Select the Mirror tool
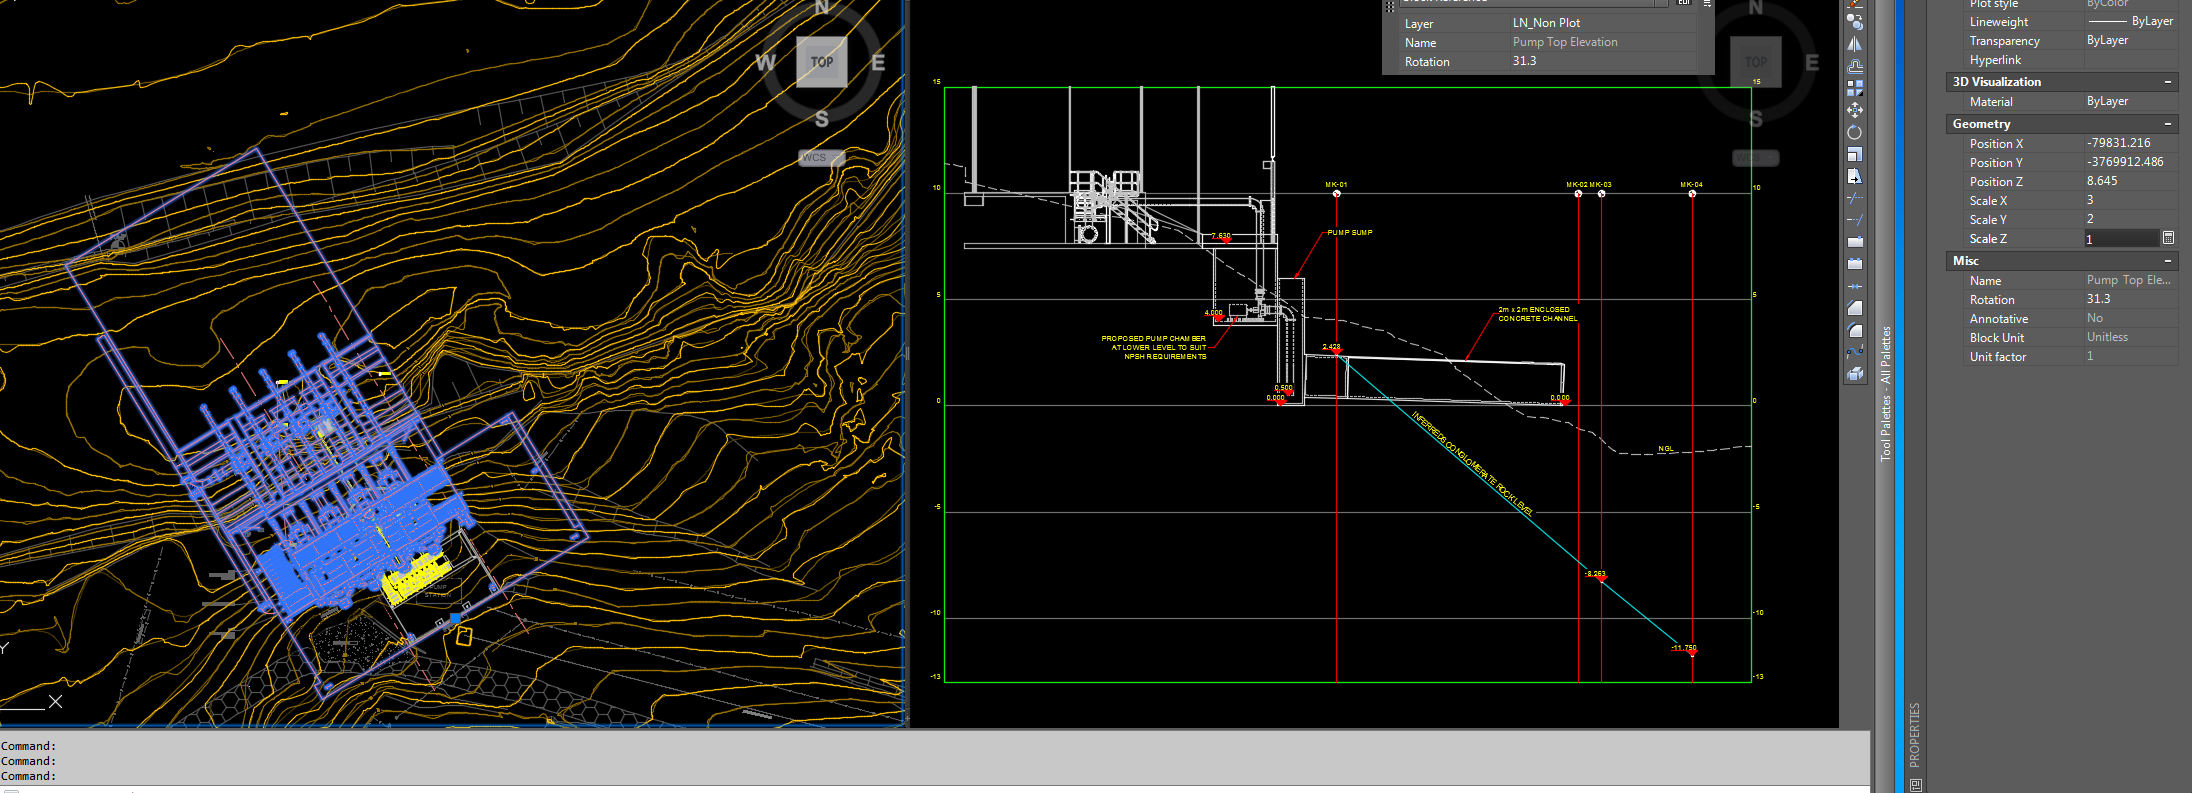Screen dimensions: 2192x793 coord(1855,44)
